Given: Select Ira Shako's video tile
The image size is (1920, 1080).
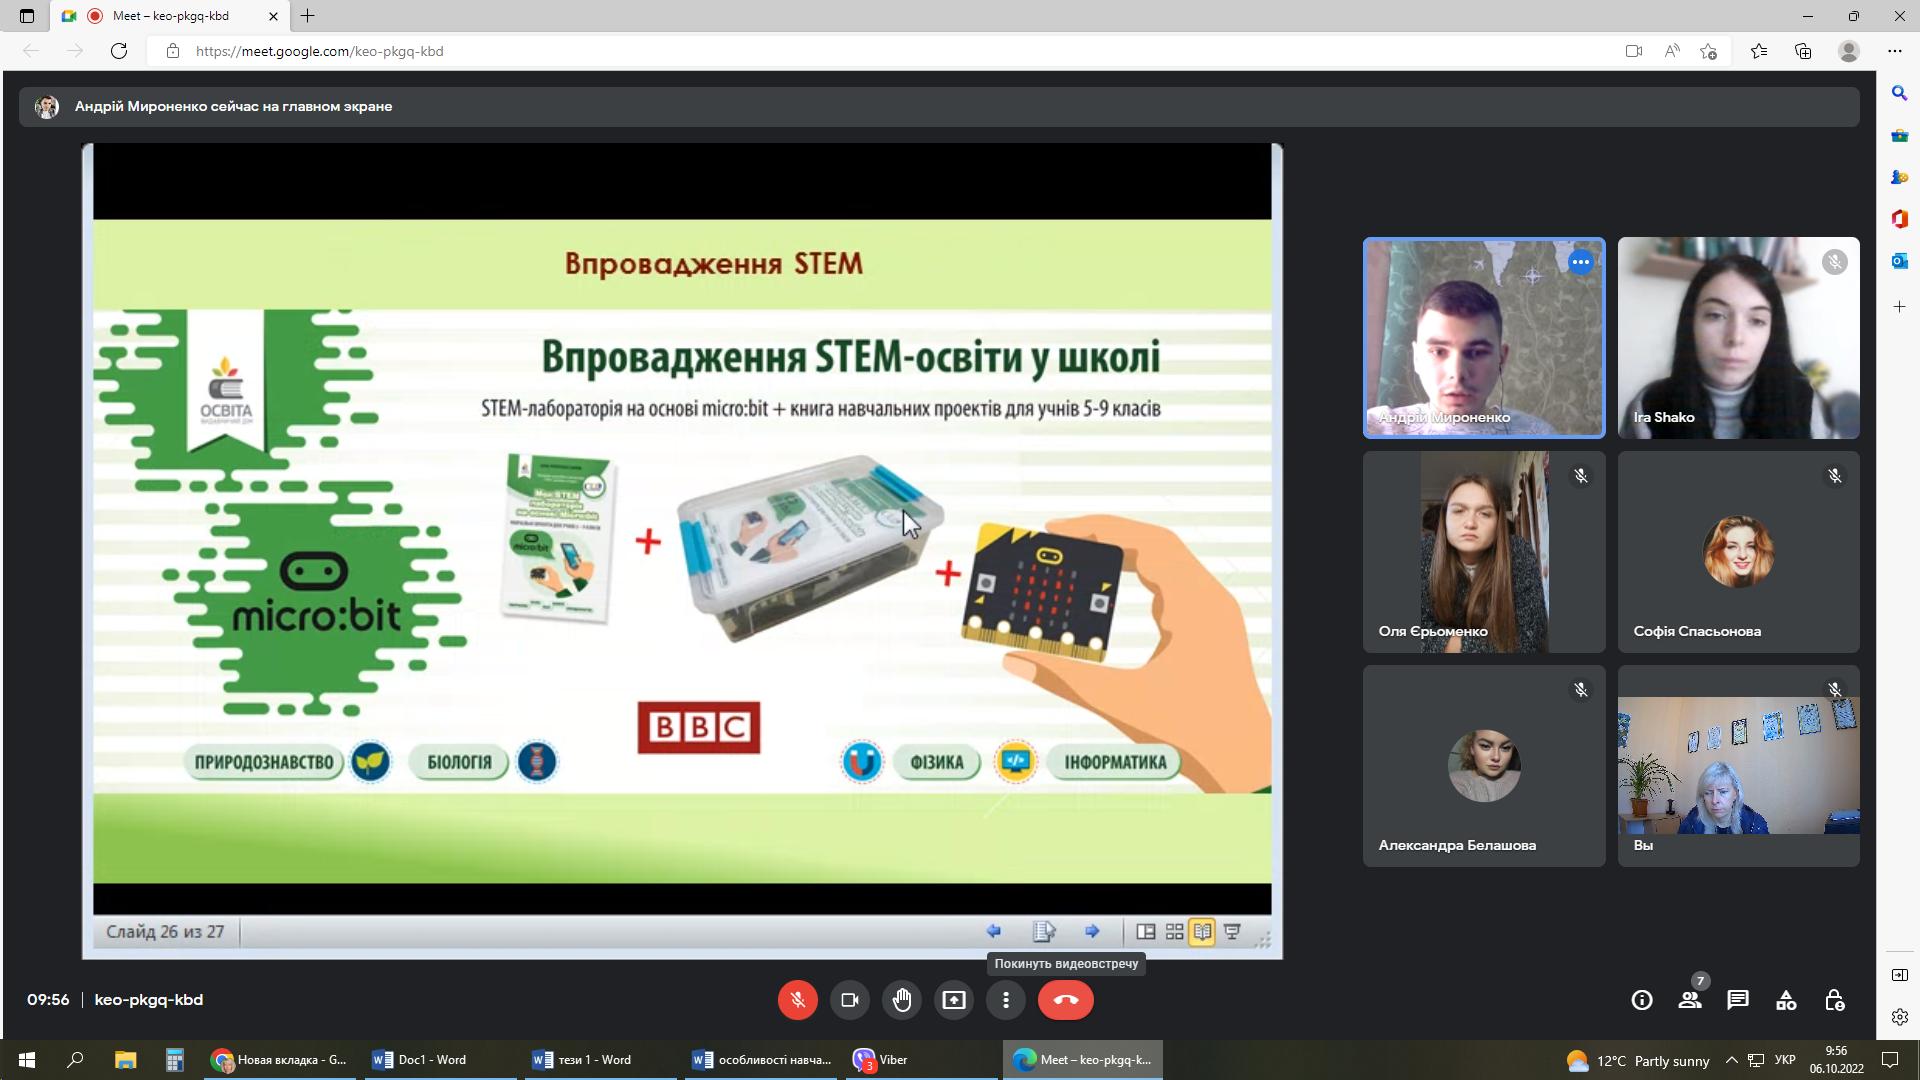Looking at the screenshot, I should (1738, 338).
